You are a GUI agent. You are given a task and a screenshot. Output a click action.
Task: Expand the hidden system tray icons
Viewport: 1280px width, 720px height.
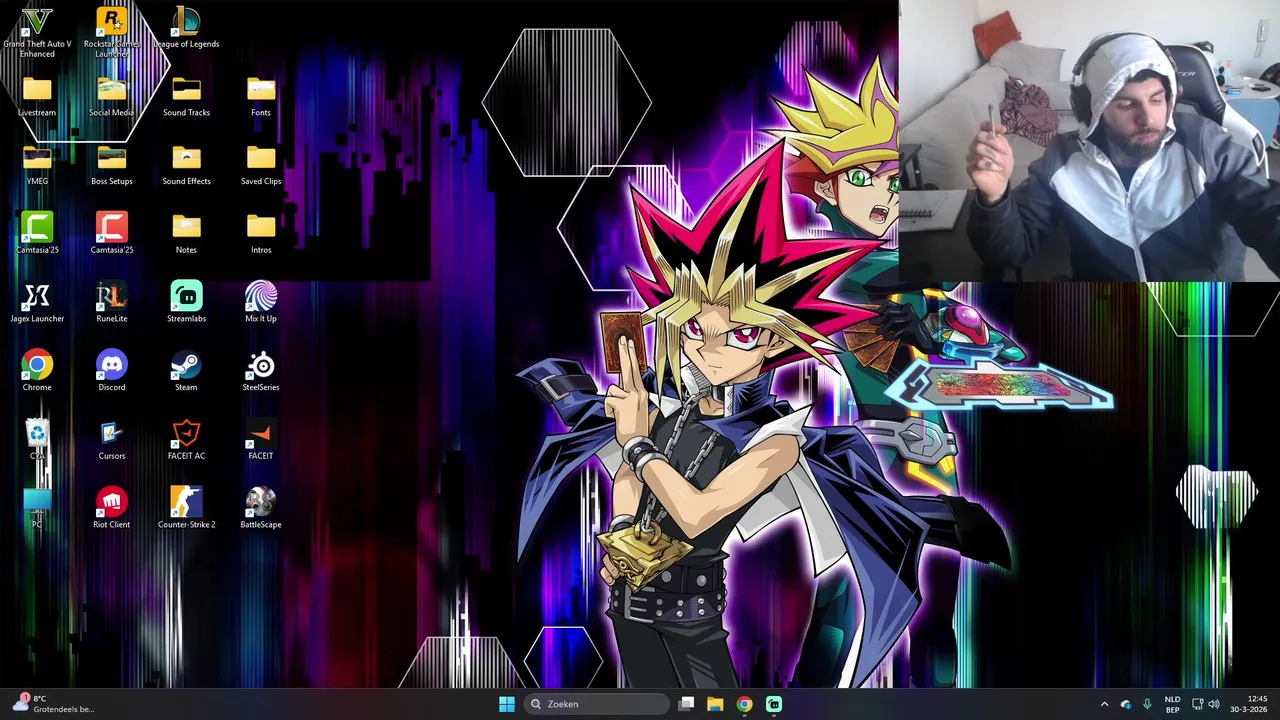(1104, 704)
